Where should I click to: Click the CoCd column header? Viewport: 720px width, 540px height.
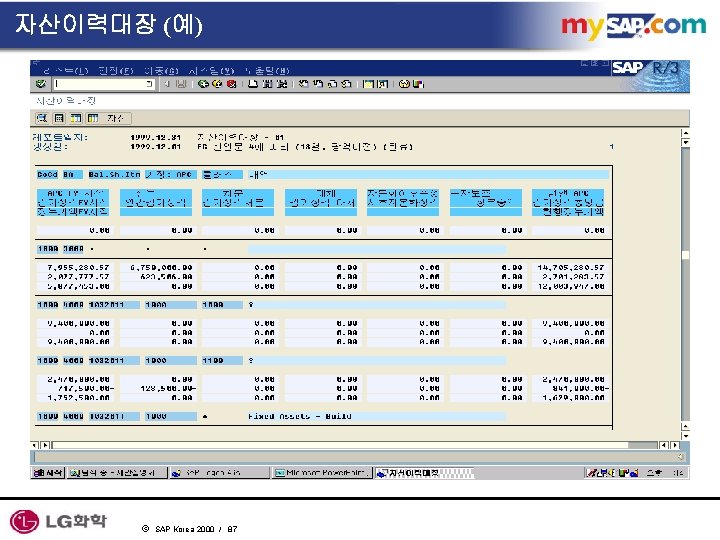47,174
